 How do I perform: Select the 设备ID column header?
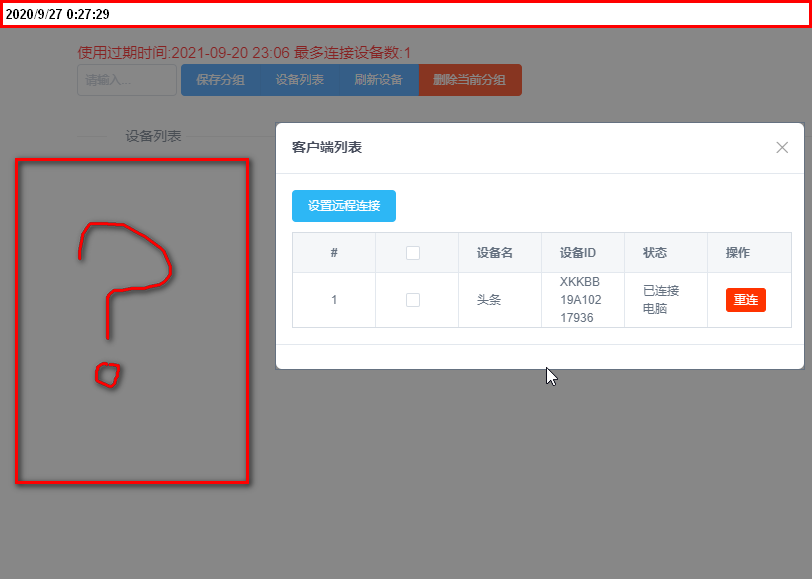(577, 253)
